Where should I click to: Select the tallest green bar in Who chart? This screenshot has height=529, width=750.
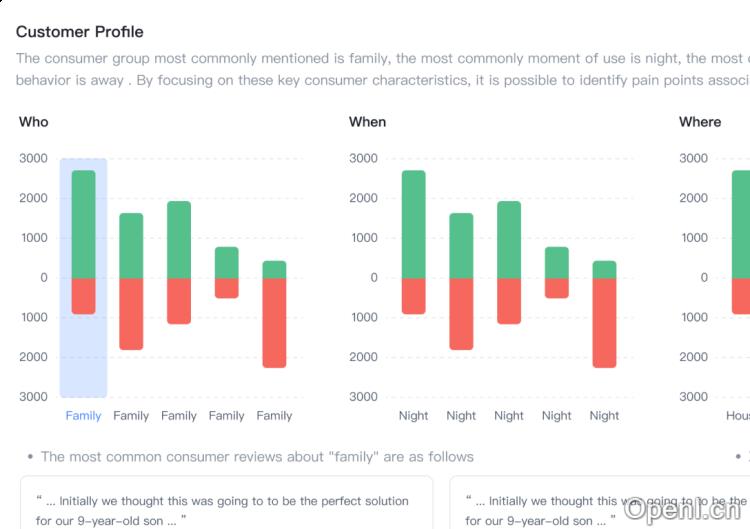[83, 224]
